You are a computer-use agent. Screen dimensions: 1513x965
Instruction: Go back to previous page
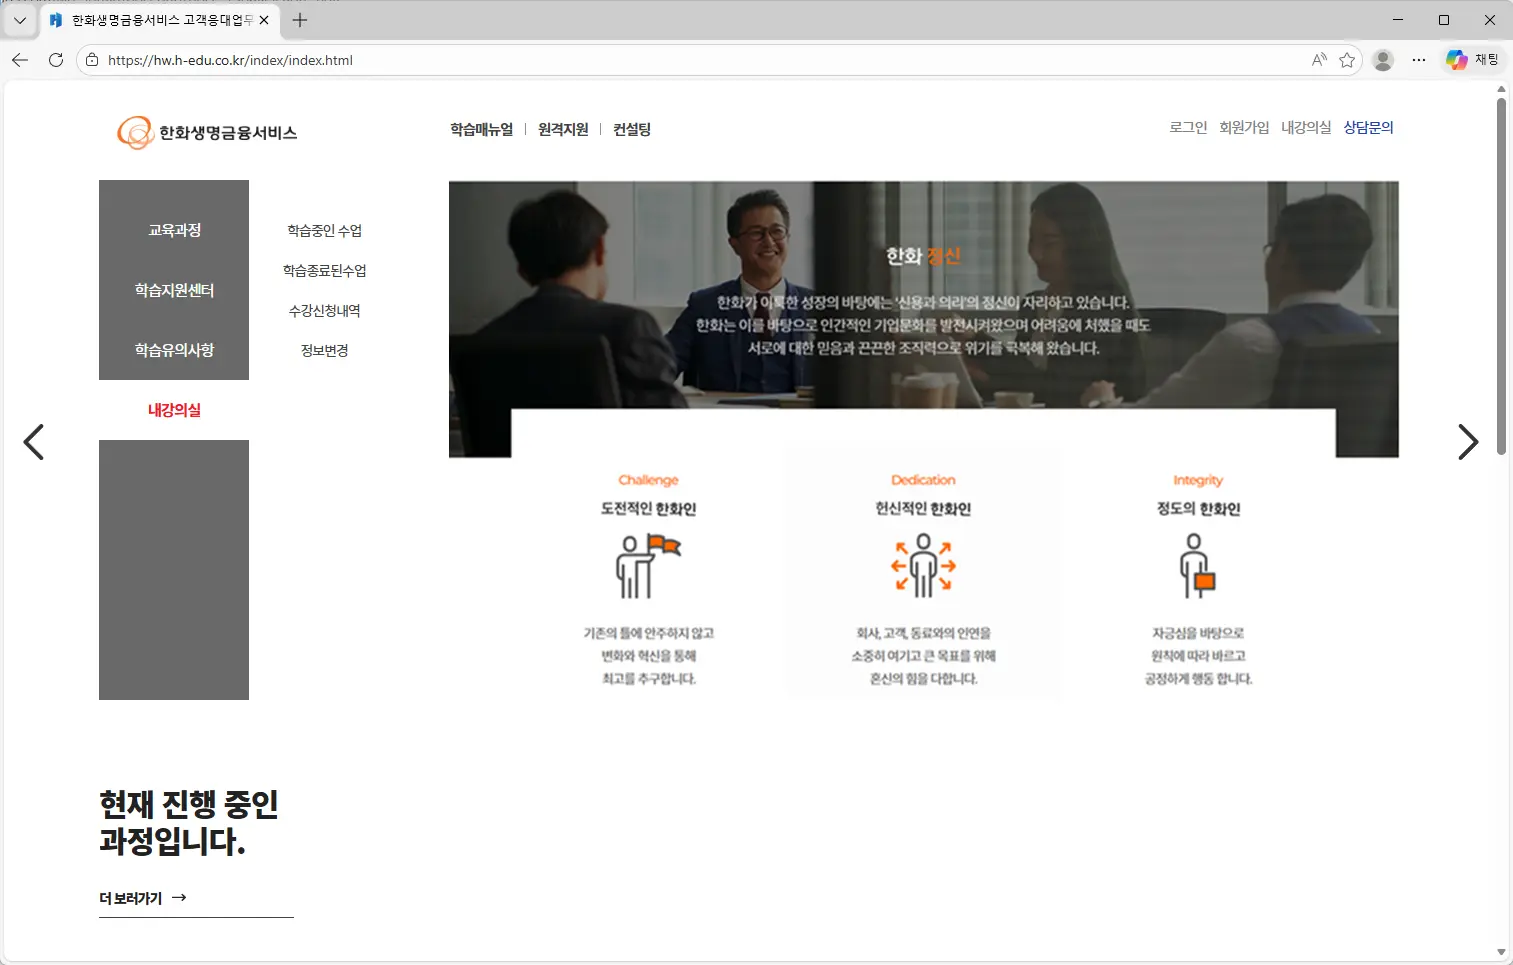pos(20,60)
